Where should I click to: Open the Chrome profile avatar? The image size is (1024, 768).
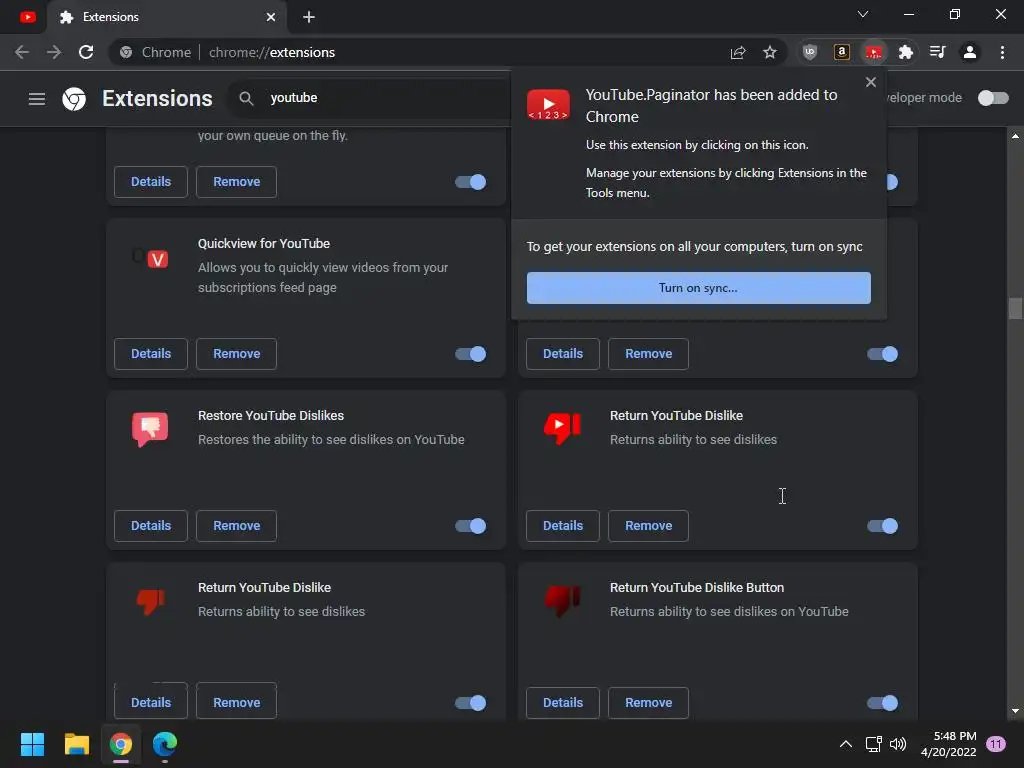(x=970, y=52)
